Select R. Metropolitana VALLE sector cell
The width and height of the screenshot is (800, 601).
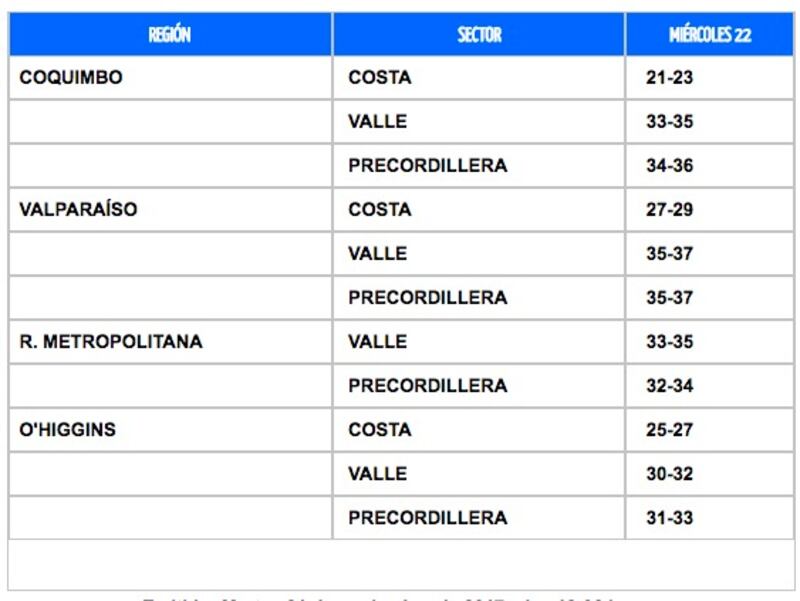point(479,342)
